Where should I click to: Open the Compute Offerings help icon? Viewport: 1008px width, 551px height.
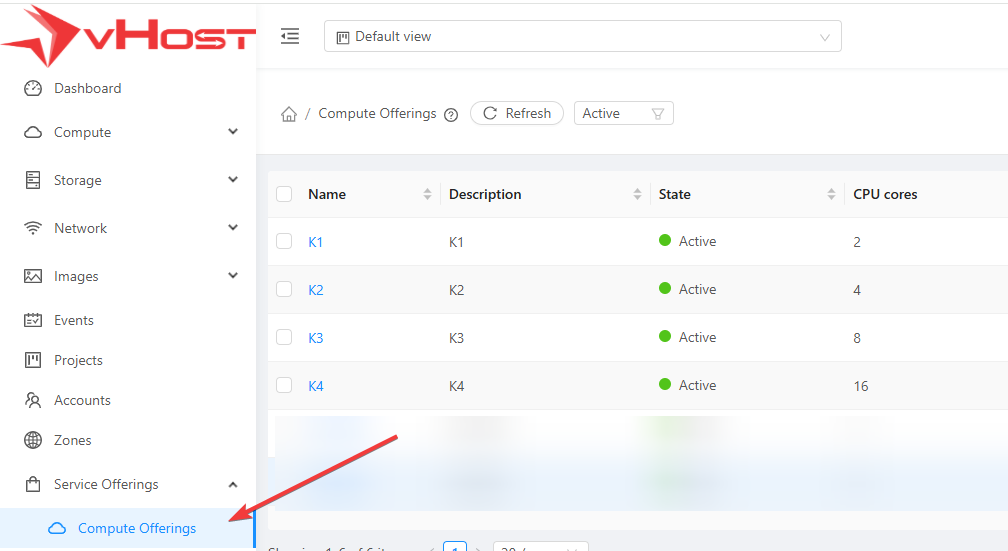point(451,115)
